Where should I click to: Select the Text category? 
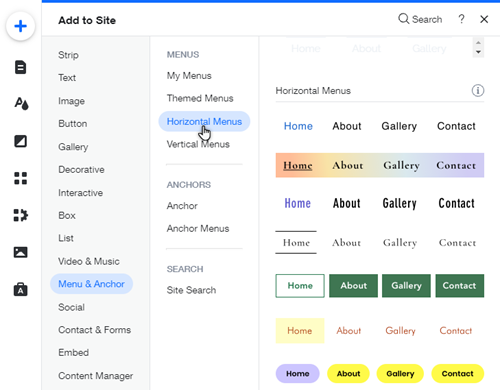[x=67, y=77]
